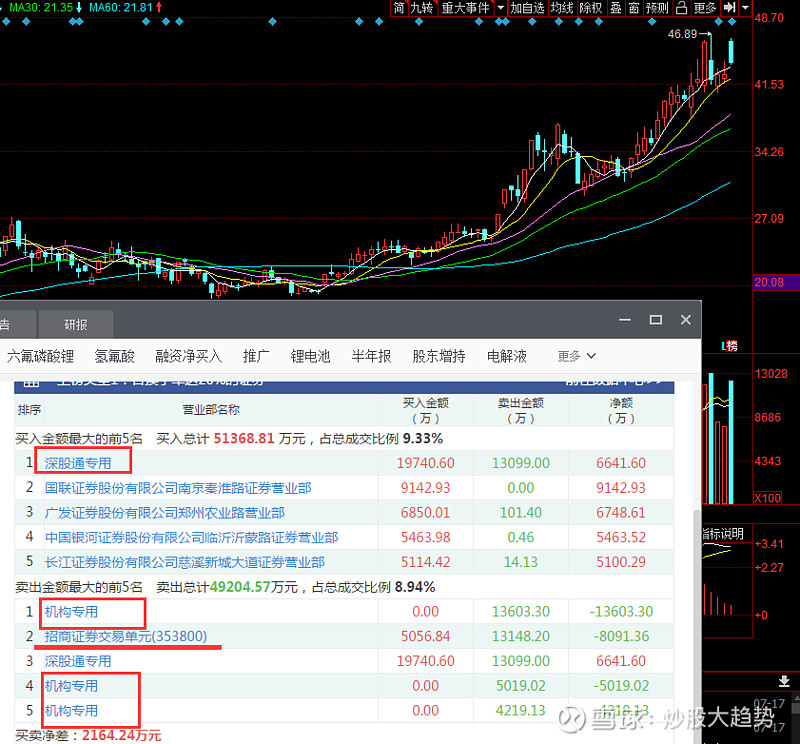Open the fourth-ranked seller 机构专用 link
This screenshot has height=744, width=800.
(x=71, y=686)
